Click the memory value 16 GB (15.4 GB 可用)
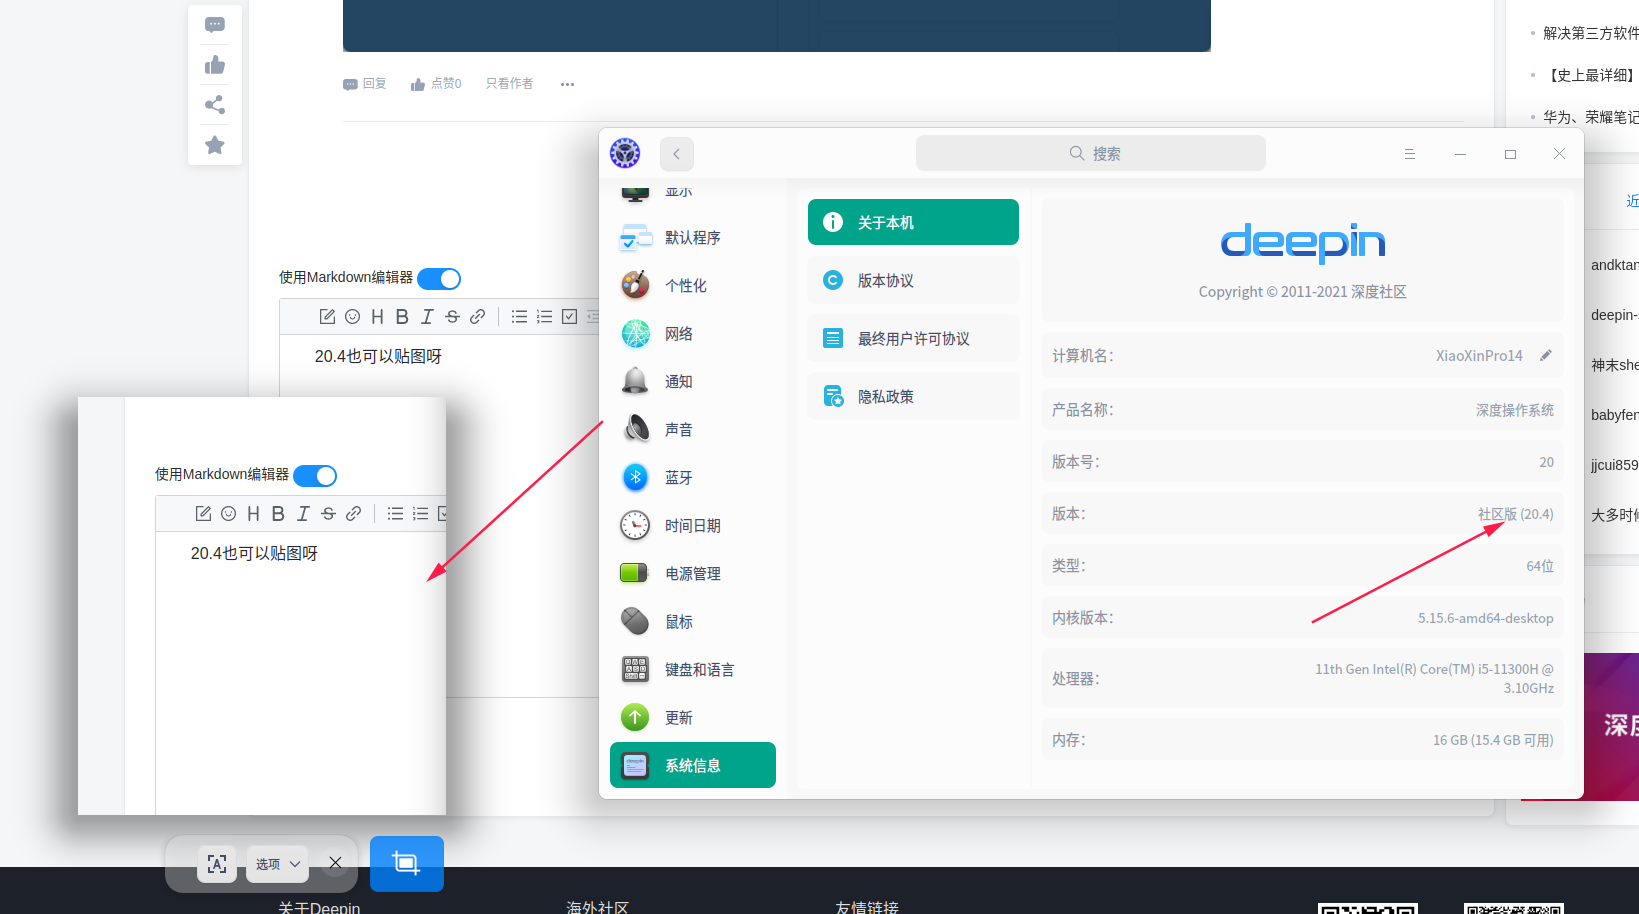1639x914 pixels. pyautogui.click(x=1493, y=740)
